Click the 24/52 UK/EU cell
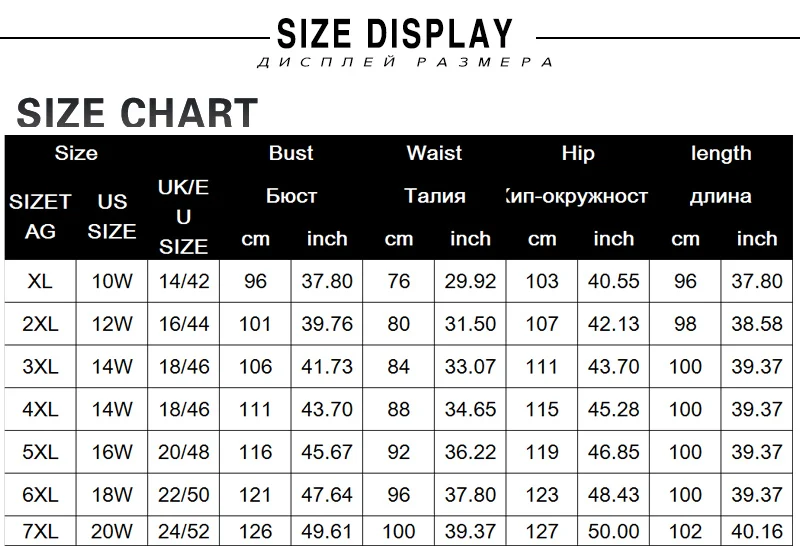Image resolution: width=800 pixels, height=546 pixels. coord(184,531)
